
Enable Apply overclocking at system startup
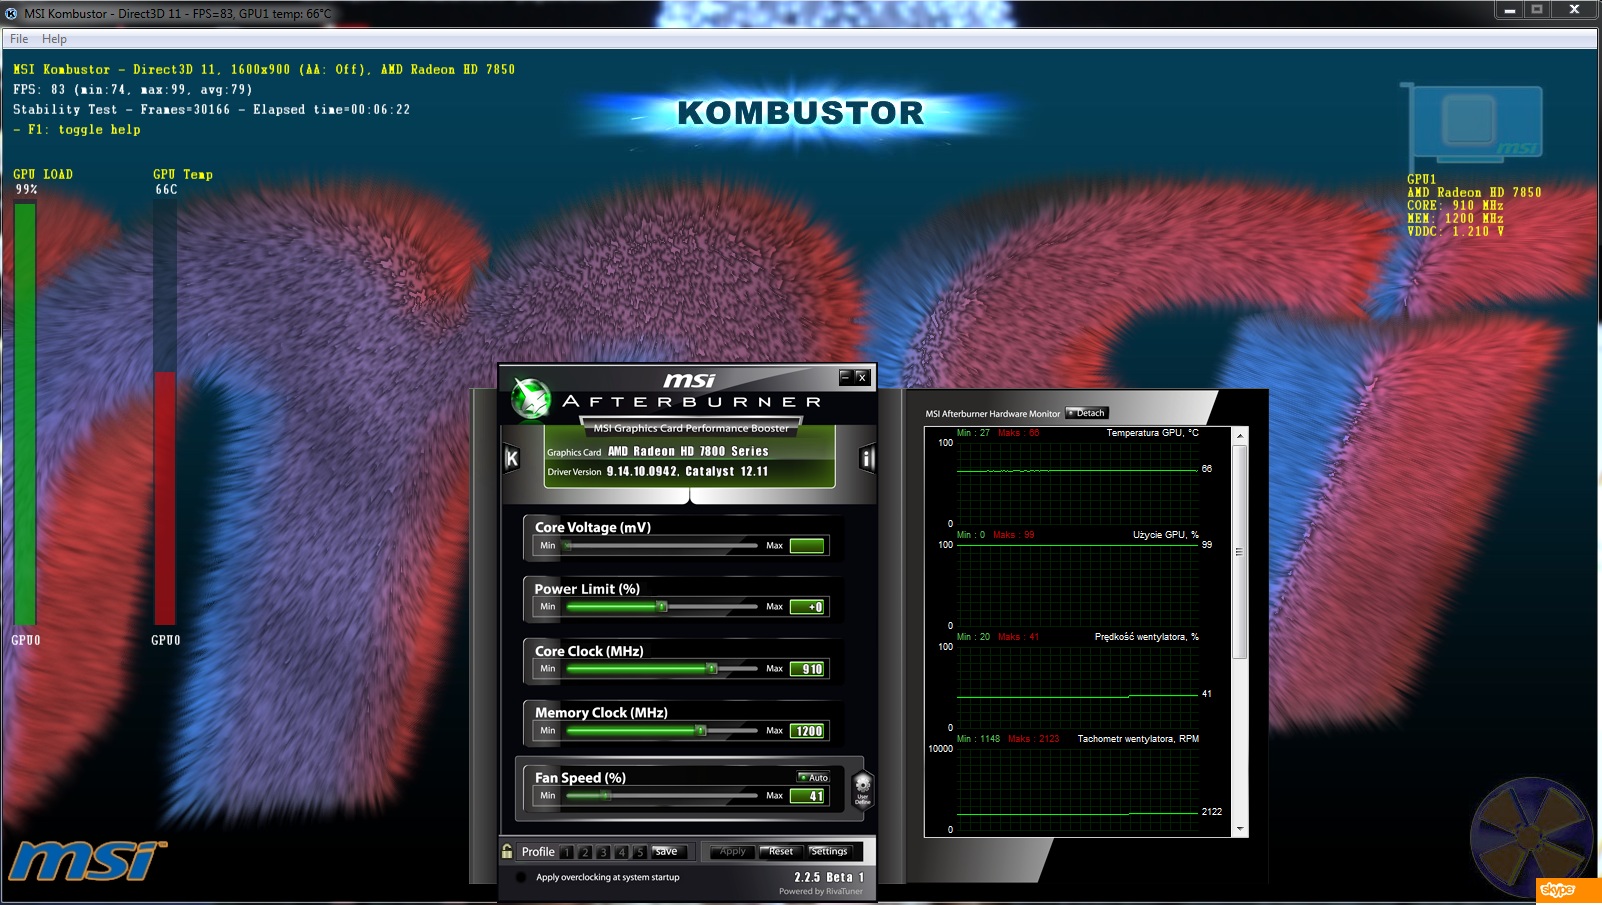click(x=520, y=877)
